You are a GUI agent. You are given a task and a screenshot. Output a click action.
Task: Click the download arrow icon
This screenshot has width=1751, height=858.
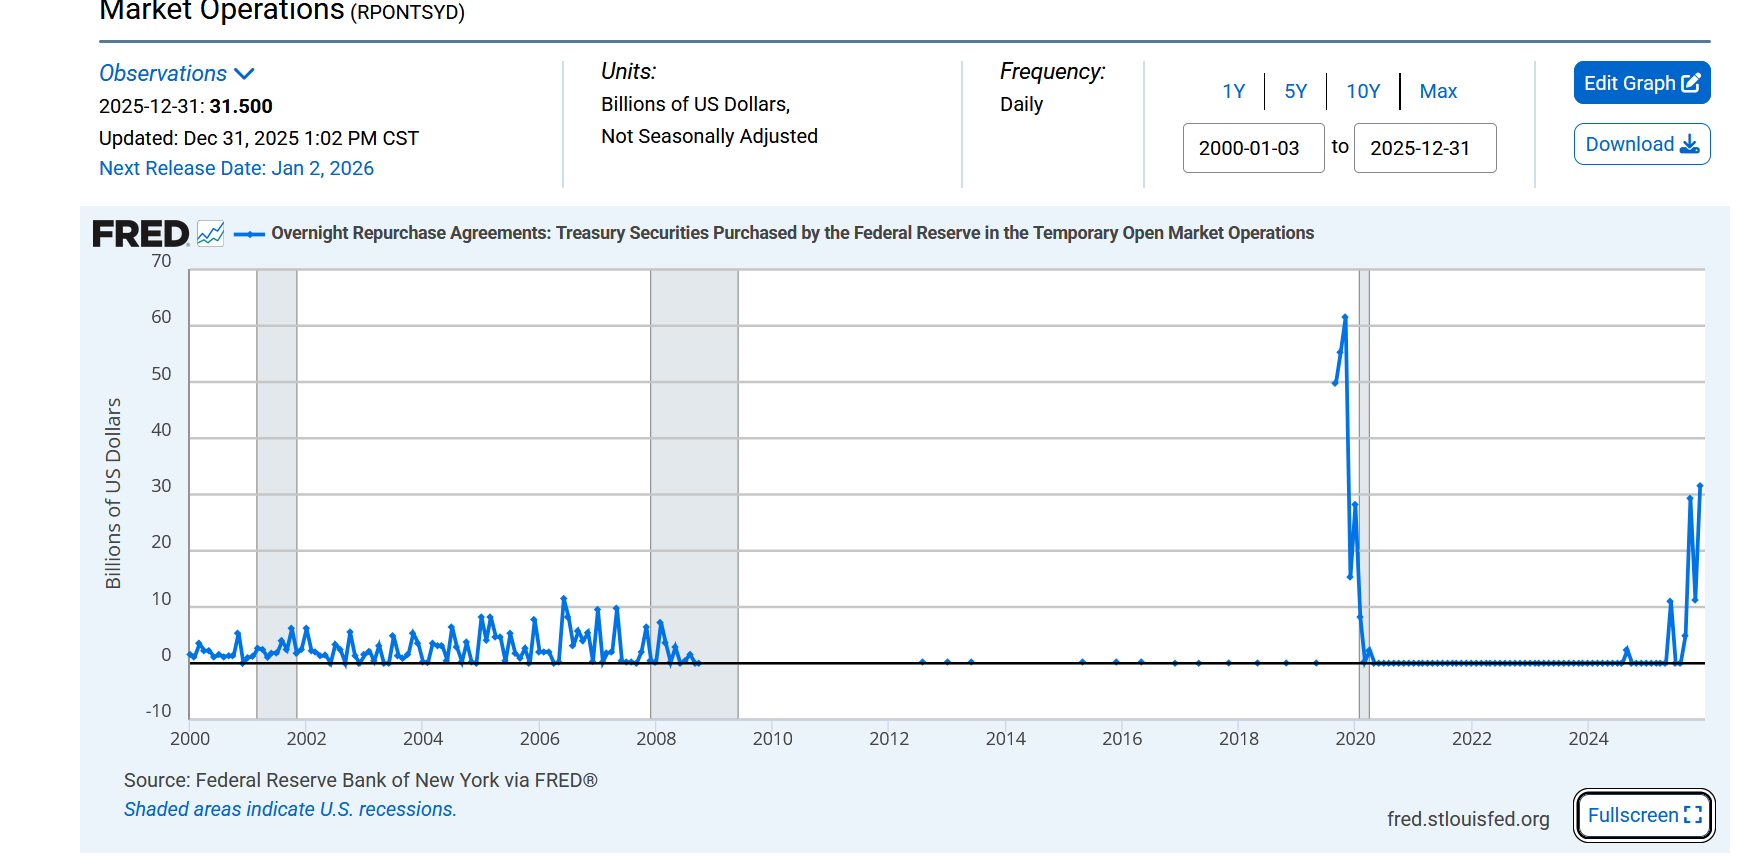[x=1690, y=144]
